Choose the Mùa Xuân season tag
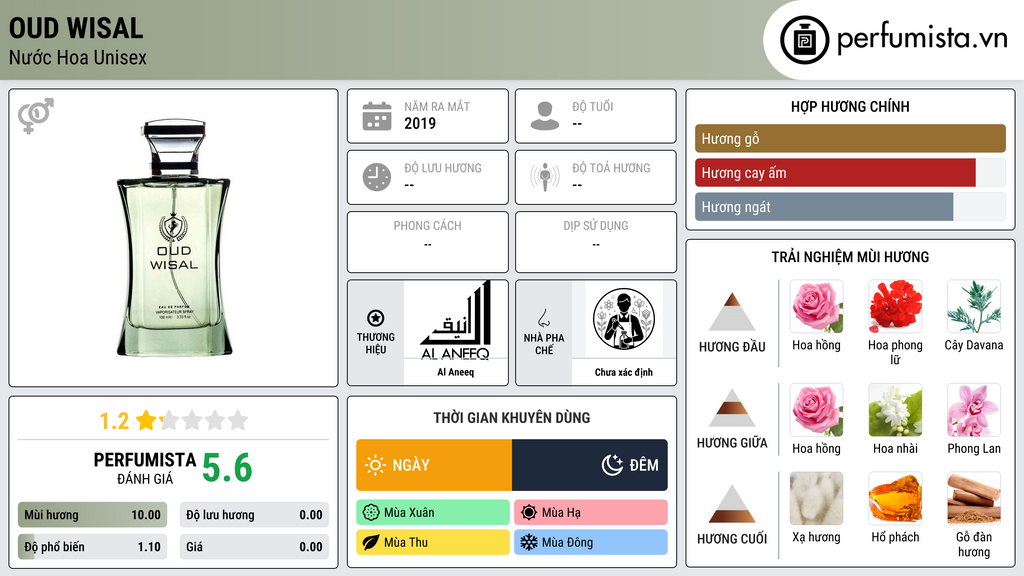1024x576 pixels. point(433,513)
